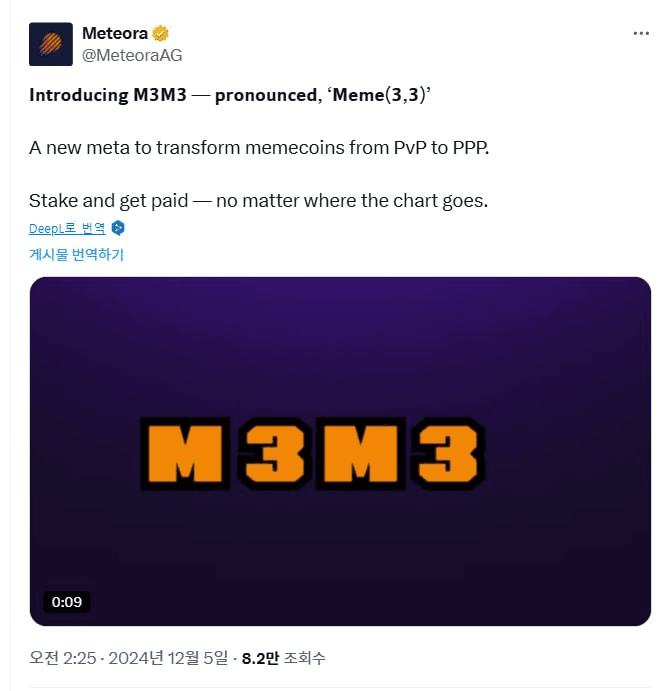Click the purple area at the top of the video
The width and height of the screenshot is (663, 691).
click(x=340, y=308)
